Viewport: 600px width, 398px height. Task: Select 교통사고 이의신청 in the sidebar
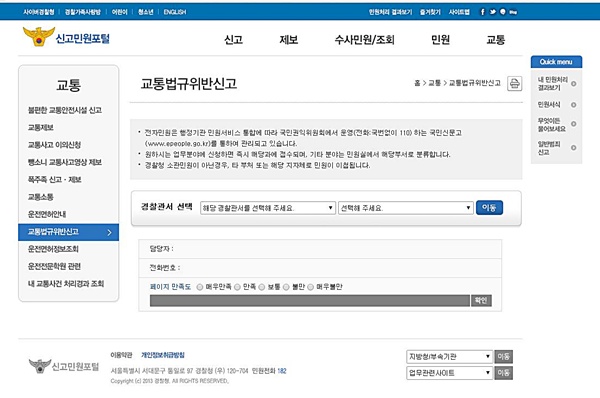54,145
